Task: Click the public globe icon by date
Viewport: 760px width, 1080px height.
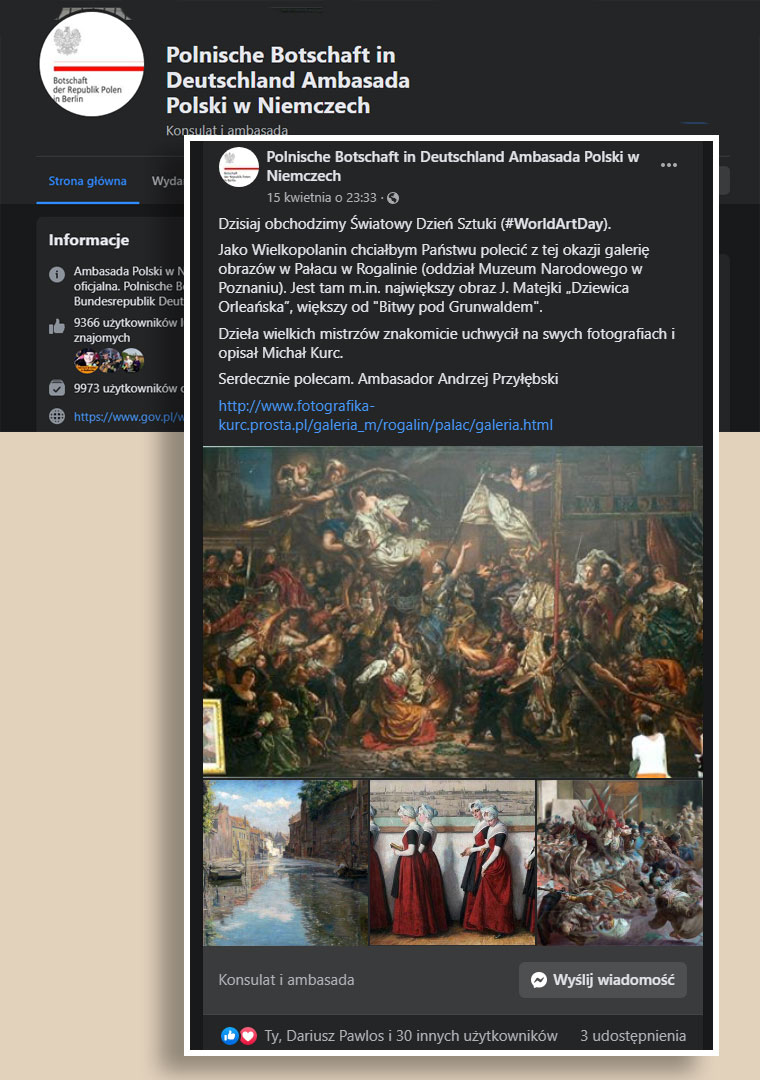Action: point(393,198)
